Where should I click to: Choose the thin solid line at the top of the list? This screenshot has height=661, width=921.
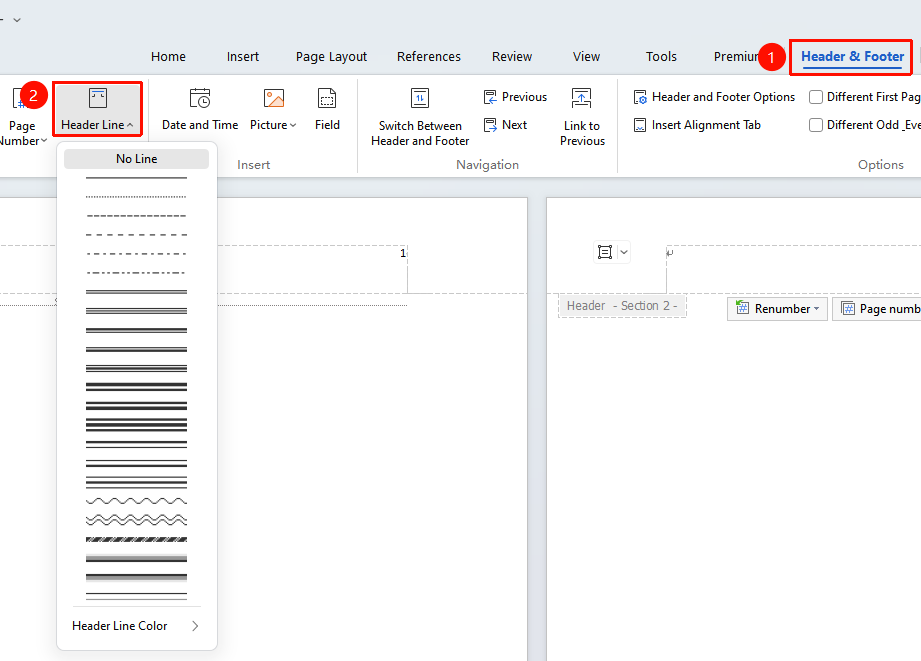[136, 177]
